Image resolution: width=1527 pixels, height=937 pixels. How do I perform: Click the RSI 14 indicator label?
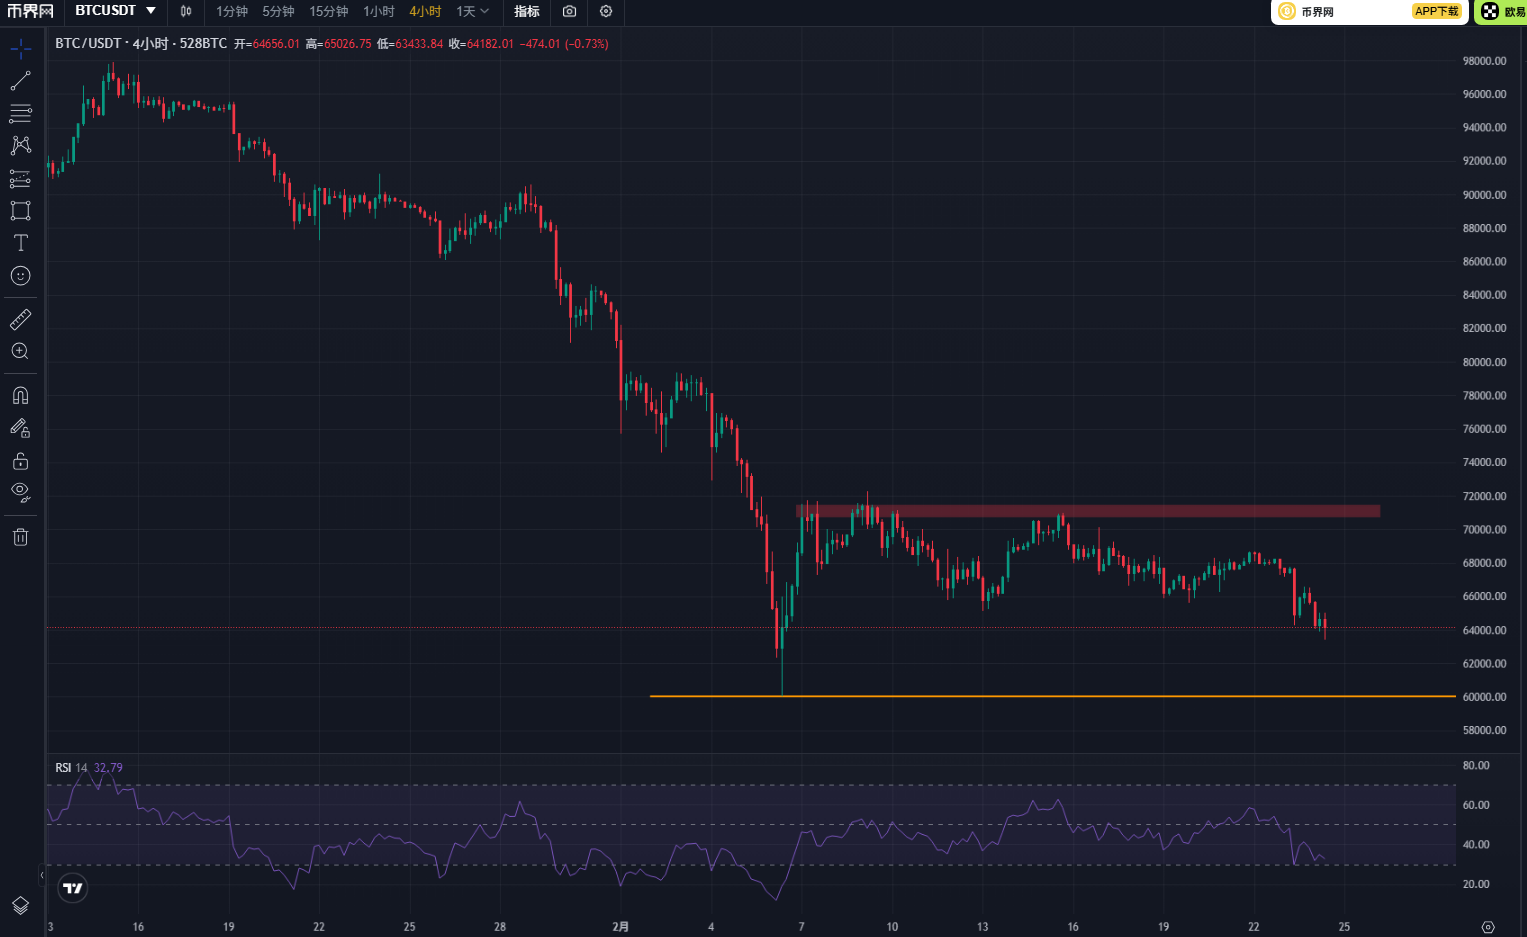point(72,768)
